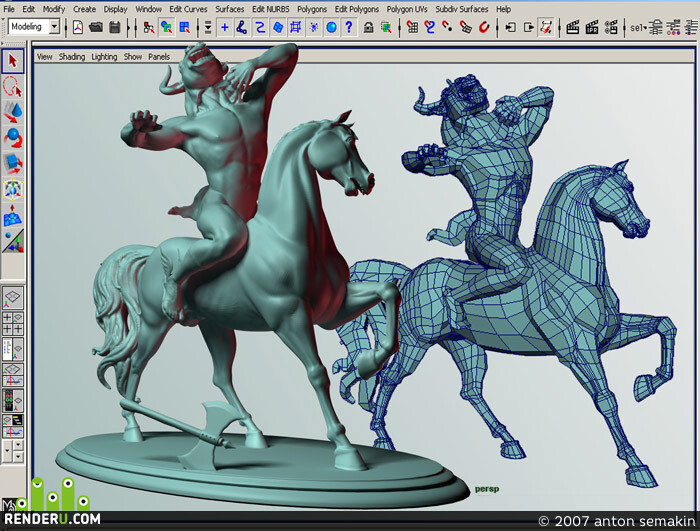Viewport: 700px width, 531px height.
Task: Open the Create menu
Action: [84, 9]
